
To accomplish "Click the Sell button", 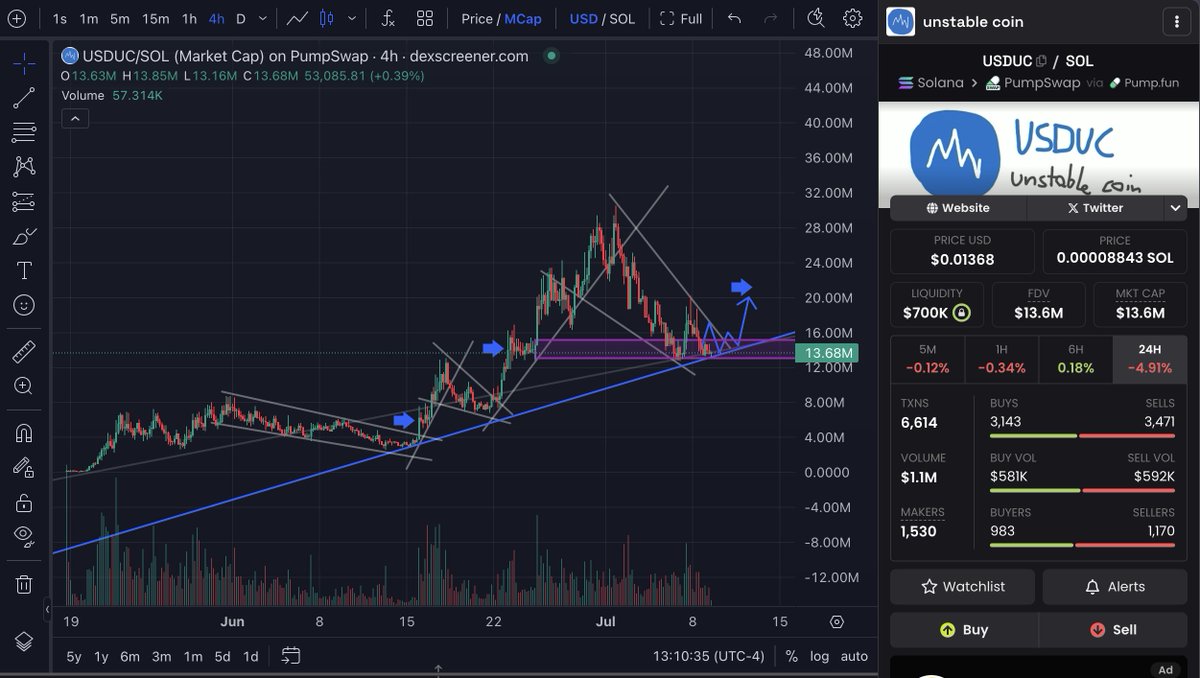I will click(1113, 630).
